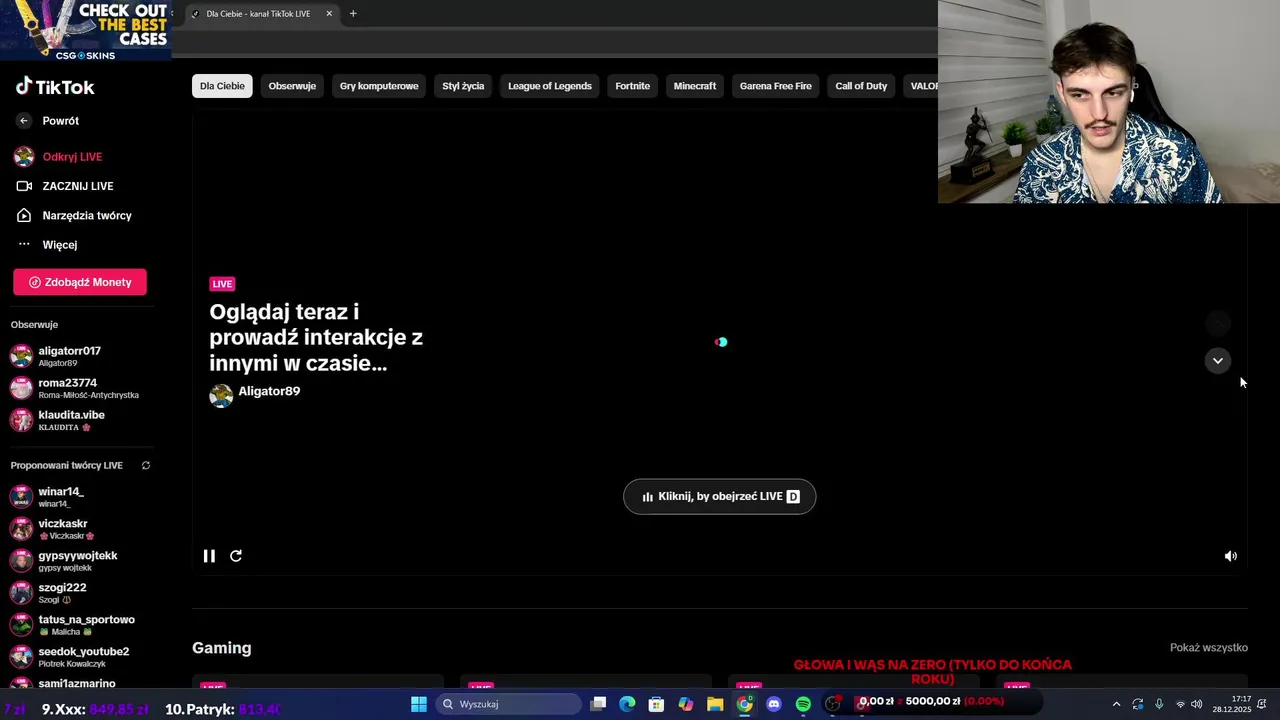Close the TikTok LIVE browser tab
Screen dimensions: 1280x720
[x=329, y=14]
